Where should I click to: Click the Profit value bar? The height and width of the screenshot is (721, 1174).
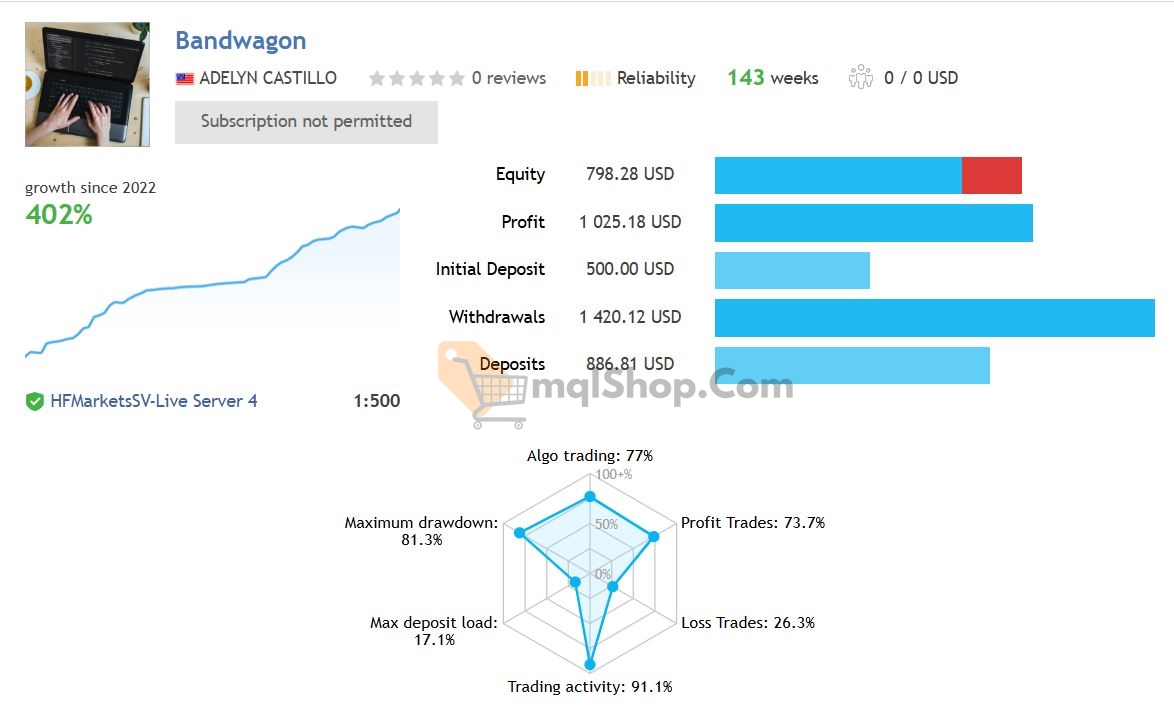(x=873, y=222)
